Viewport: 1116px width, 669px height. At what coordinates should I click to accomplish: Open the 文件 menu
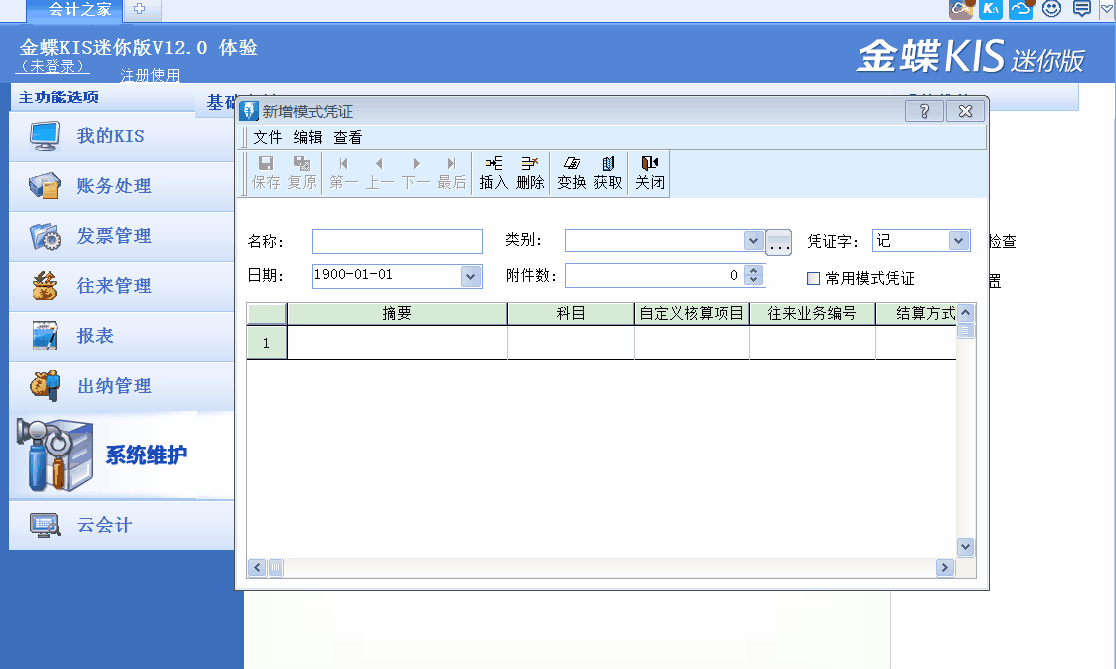[268, 138]
